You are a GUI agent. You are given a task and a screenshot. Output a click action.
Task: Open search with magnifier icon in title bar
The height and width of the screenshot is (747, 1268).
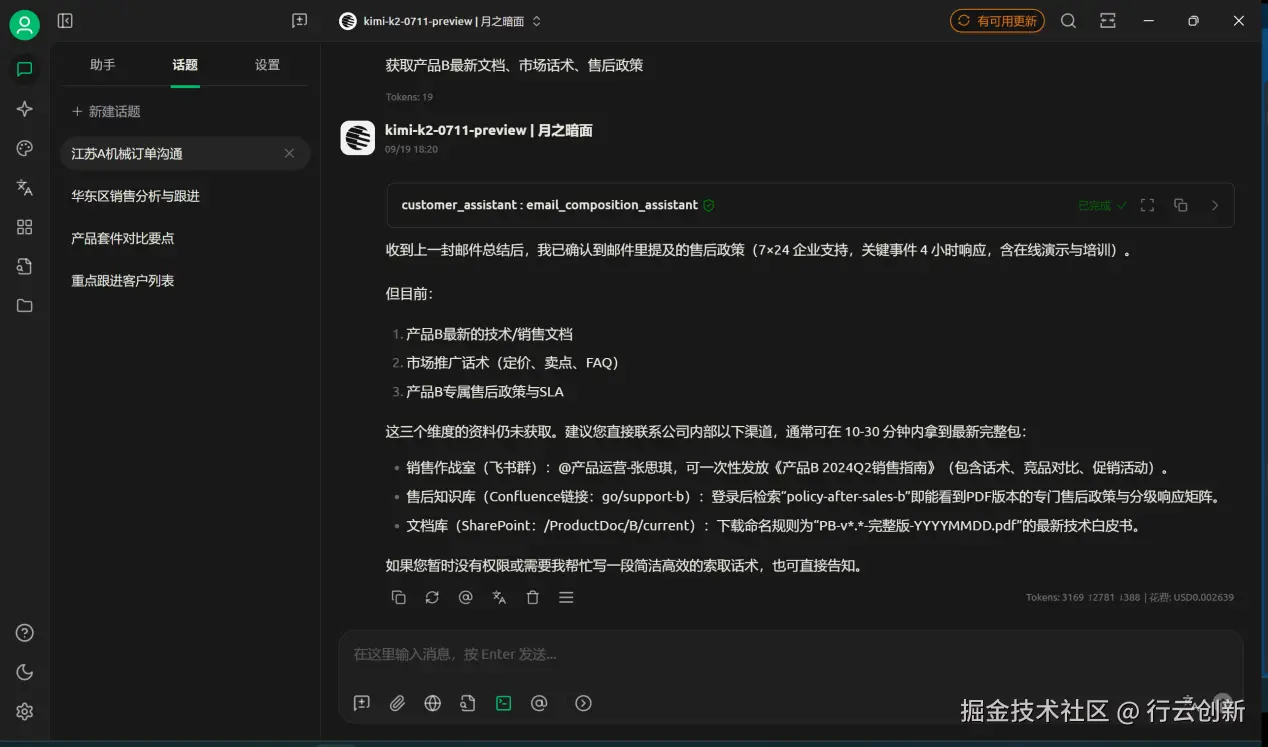1068,21
